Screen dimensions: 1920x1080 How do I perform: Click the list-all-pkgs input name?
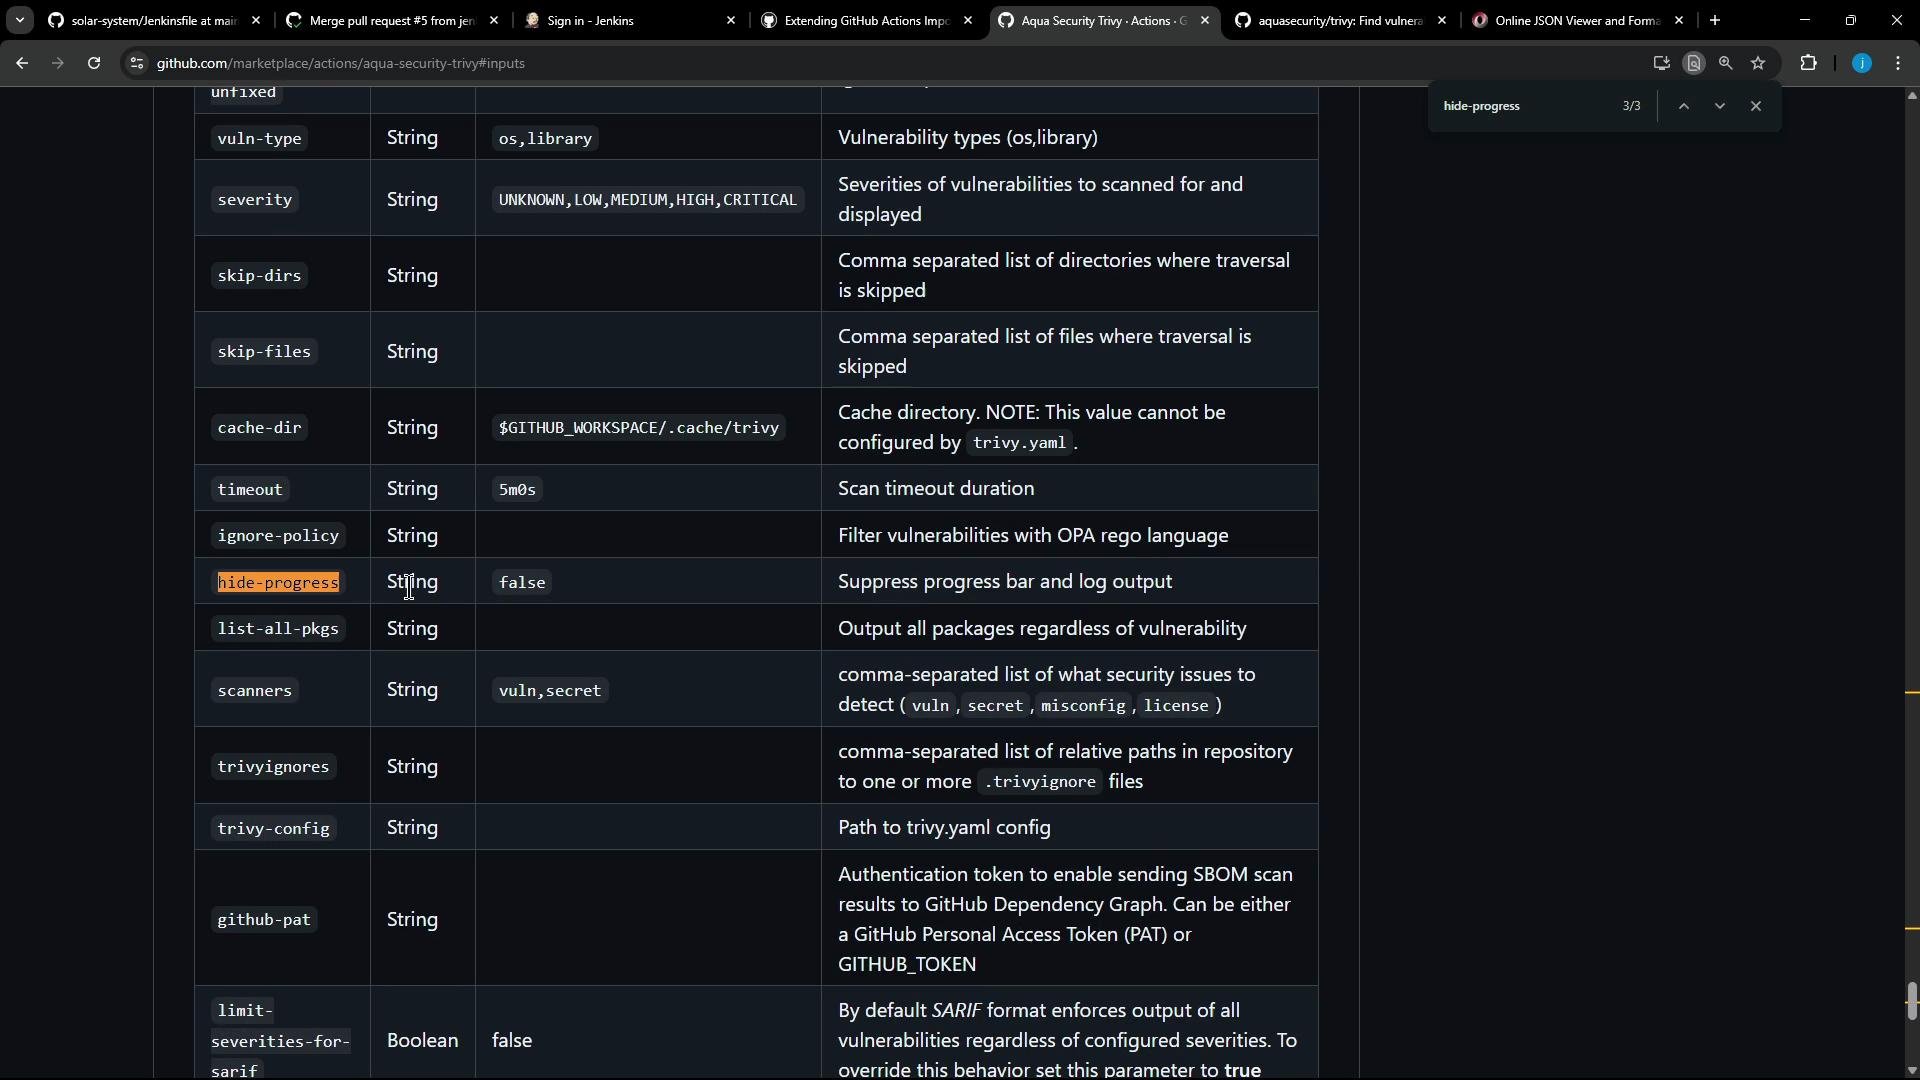tap(278, 628)
